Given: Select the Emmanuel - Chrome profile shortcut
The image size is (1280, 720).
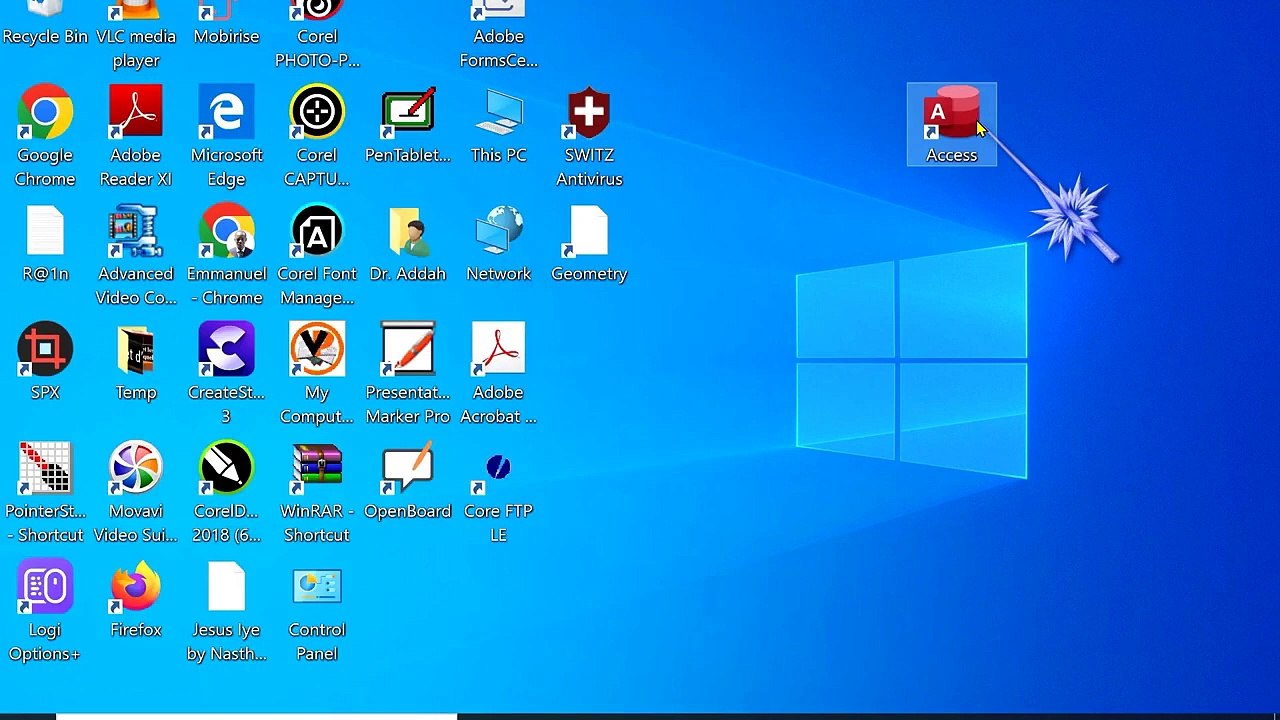Looking at the screenshot, I should 226,256.
